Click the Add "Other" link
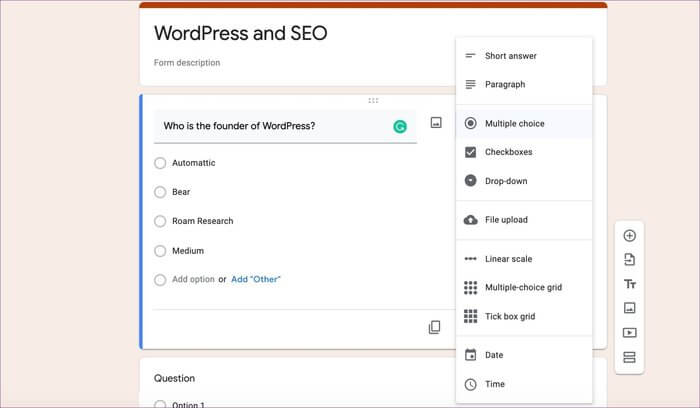The height and width of the screenshot is (408, 700). pos(256,280)
